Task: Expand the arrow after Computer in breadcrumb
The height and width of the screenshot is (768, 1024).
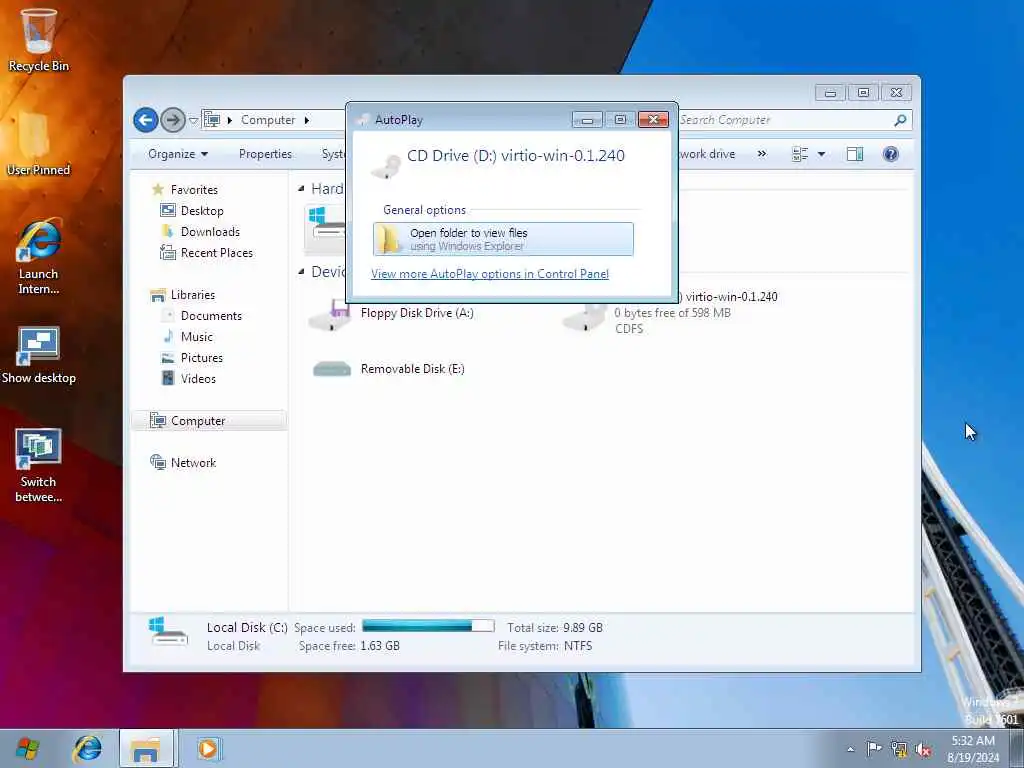Action: [x=306, y=120]
